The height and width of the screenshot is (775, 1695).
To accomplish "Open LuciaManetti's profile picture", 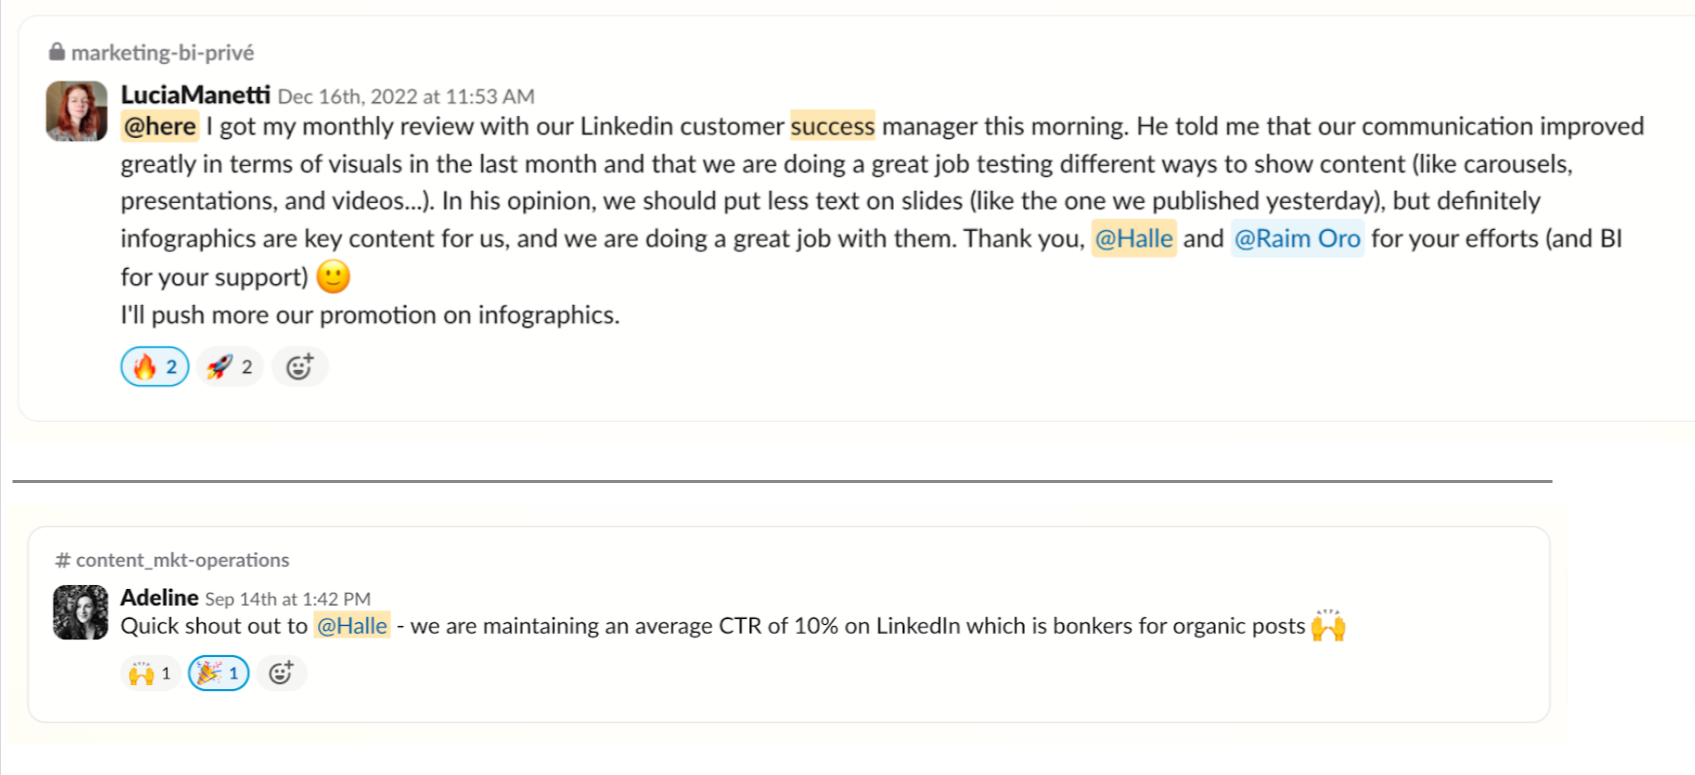I will [77, 111].
